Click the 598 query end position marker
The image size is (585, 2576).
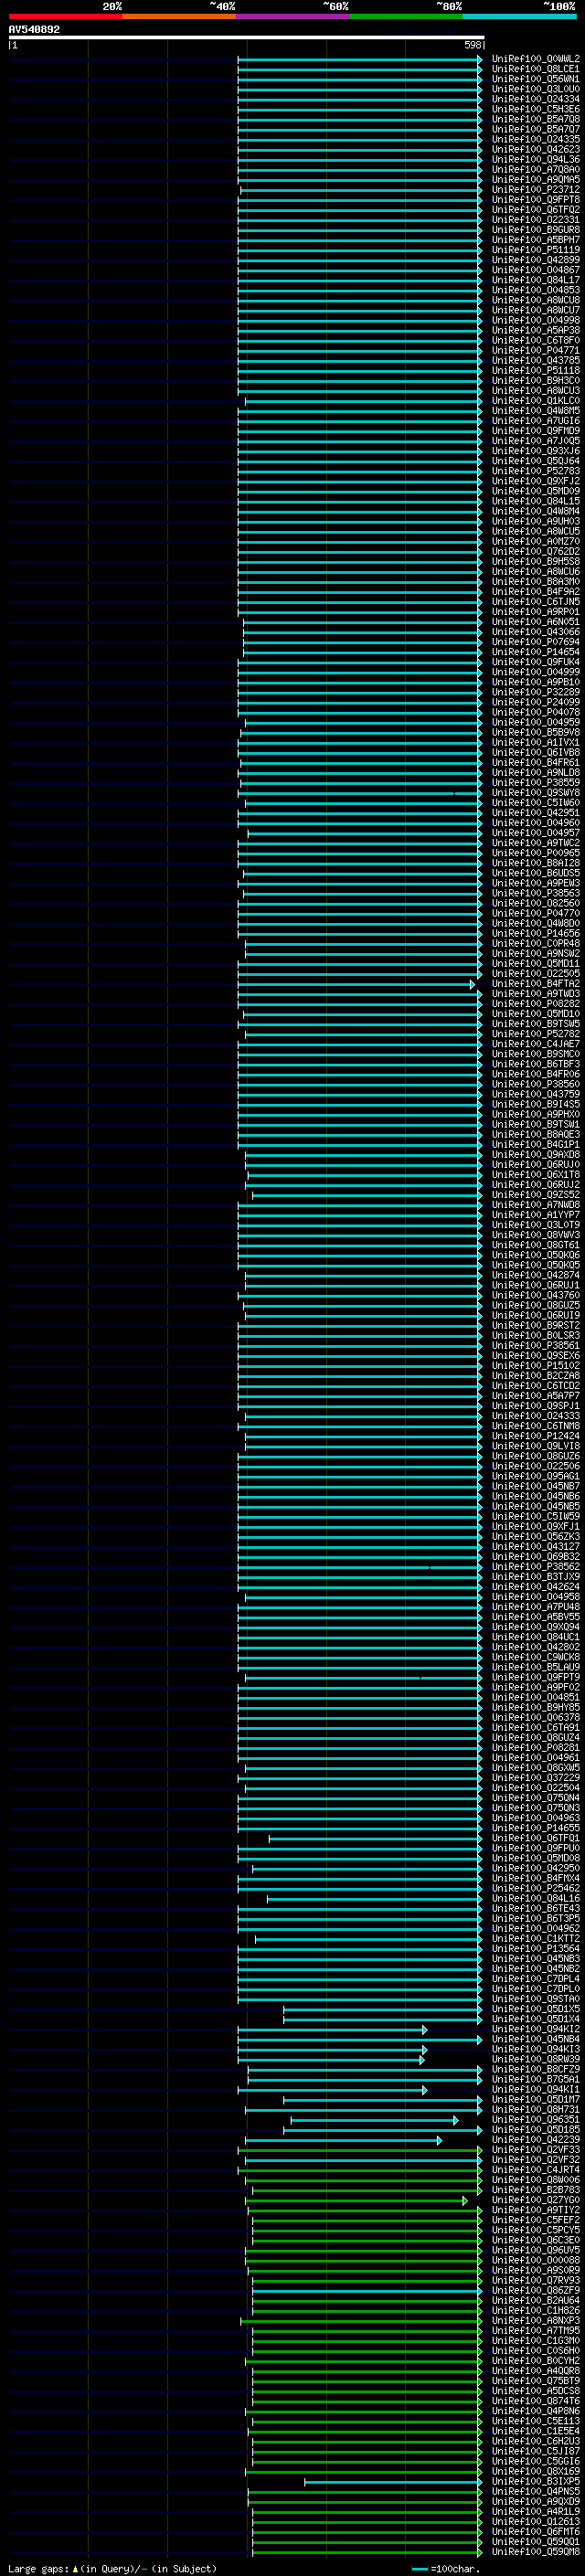pos(473,45)
